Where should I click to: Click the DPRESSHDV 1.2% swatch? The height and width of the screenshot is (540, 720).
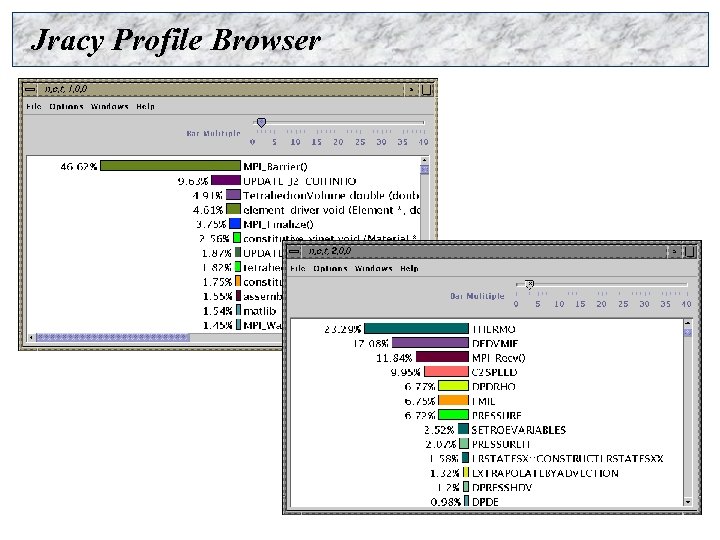point(466,487)
